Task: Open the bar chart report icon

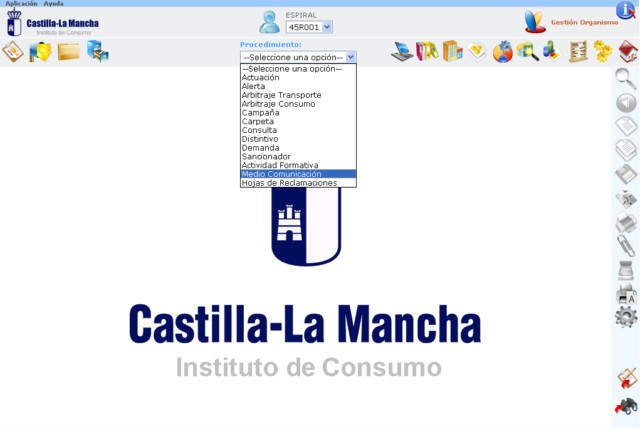Action: click(553, 51)
